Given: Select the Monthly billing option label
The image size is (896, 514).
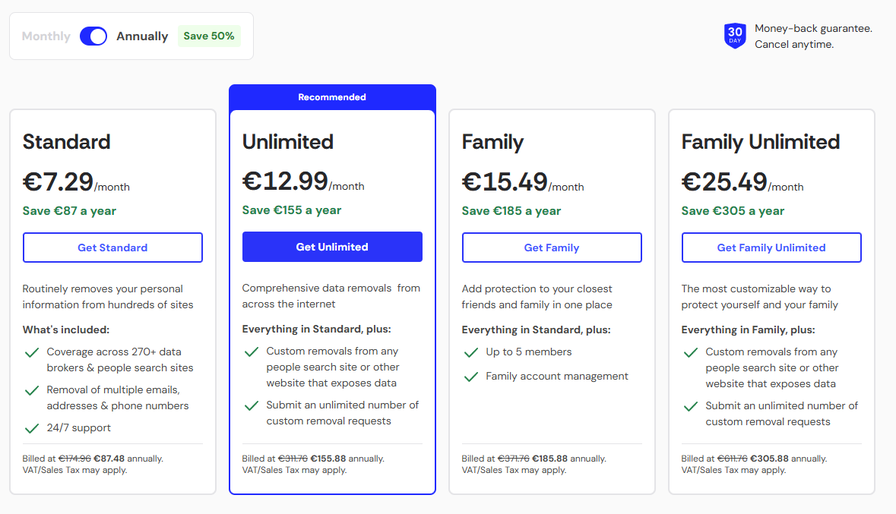Looking at the screenshot, I should (46, 36).
